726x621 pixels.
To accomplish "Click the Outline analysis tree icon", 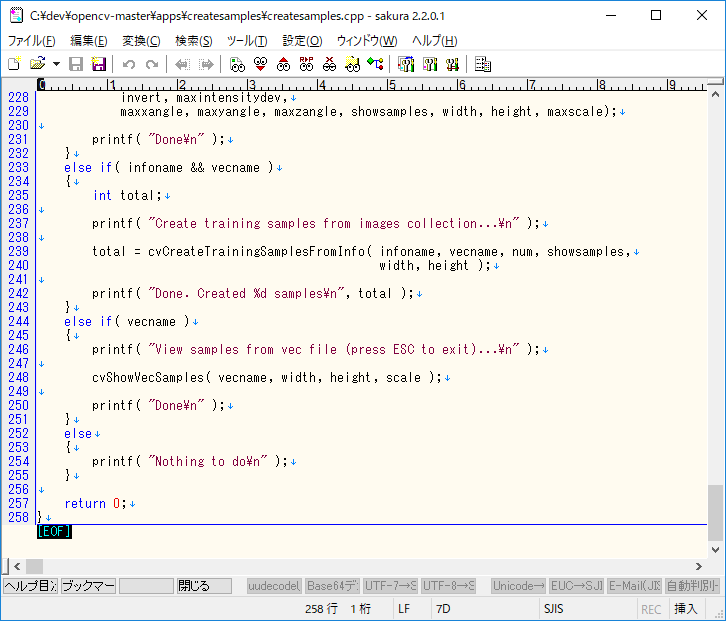I will click(x=375, y=64).
